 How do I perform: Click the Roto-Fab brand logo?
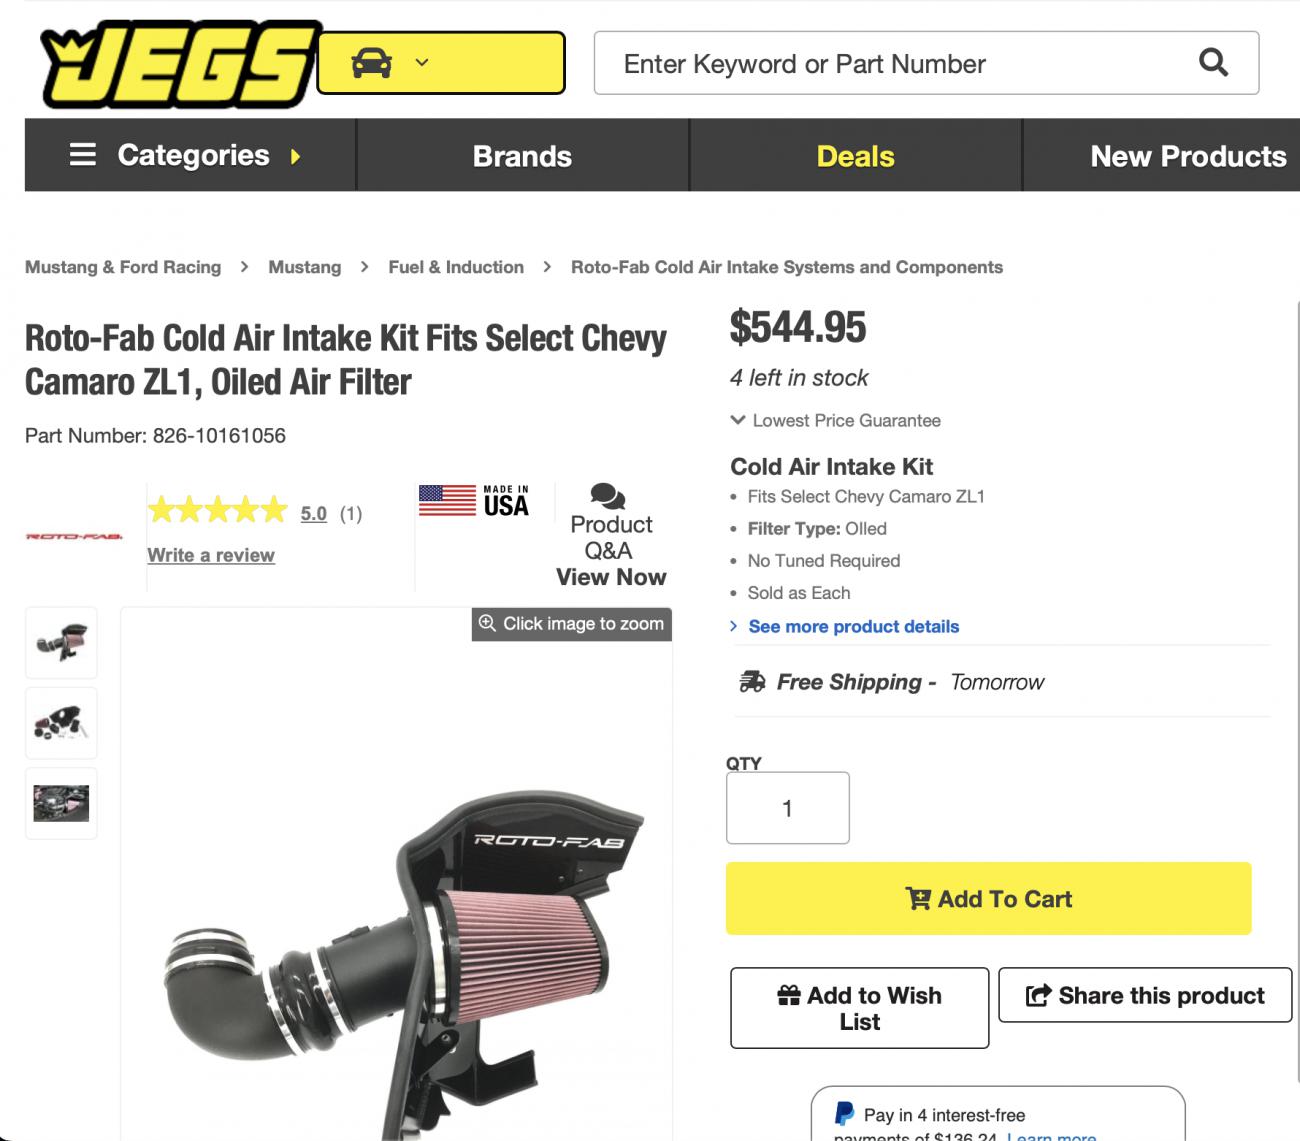(74, 537)
